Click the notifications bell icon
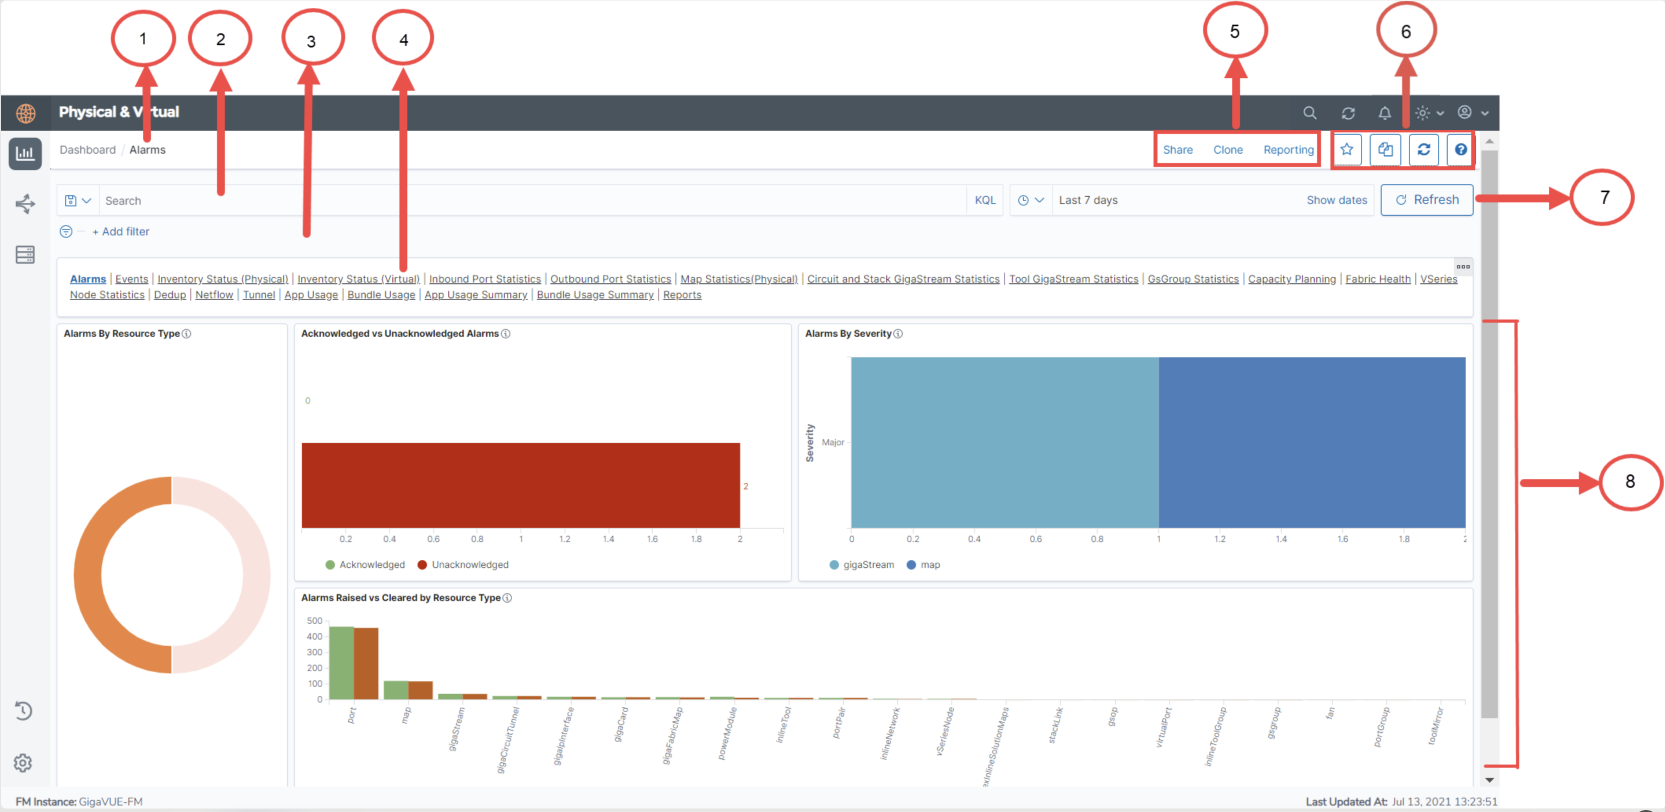This screenshot has width=1665, height=812. (x=1384, y=113)
